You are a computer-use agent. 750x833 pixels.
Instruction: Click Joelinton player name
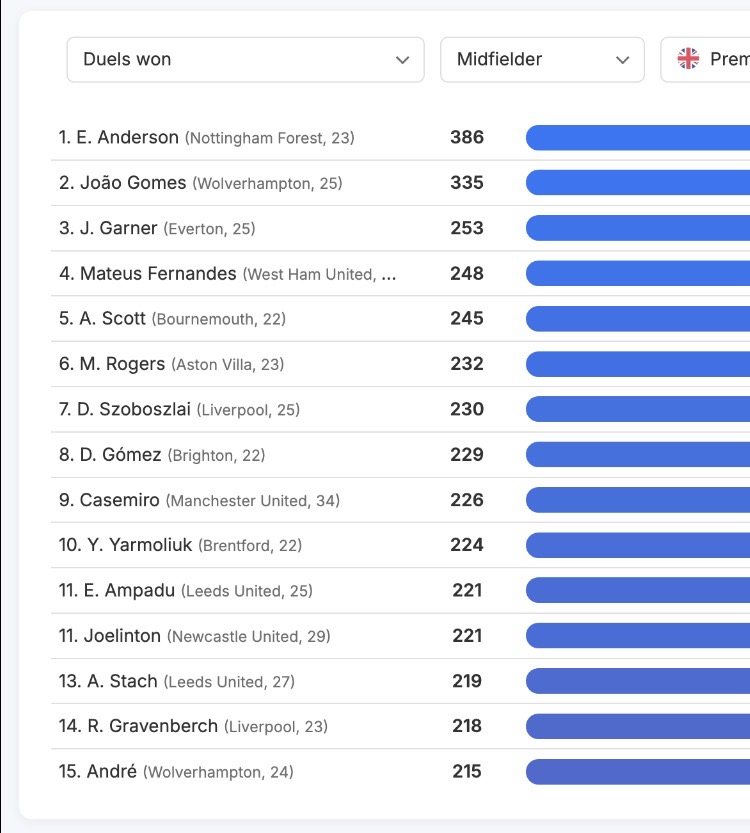(123, 636)
